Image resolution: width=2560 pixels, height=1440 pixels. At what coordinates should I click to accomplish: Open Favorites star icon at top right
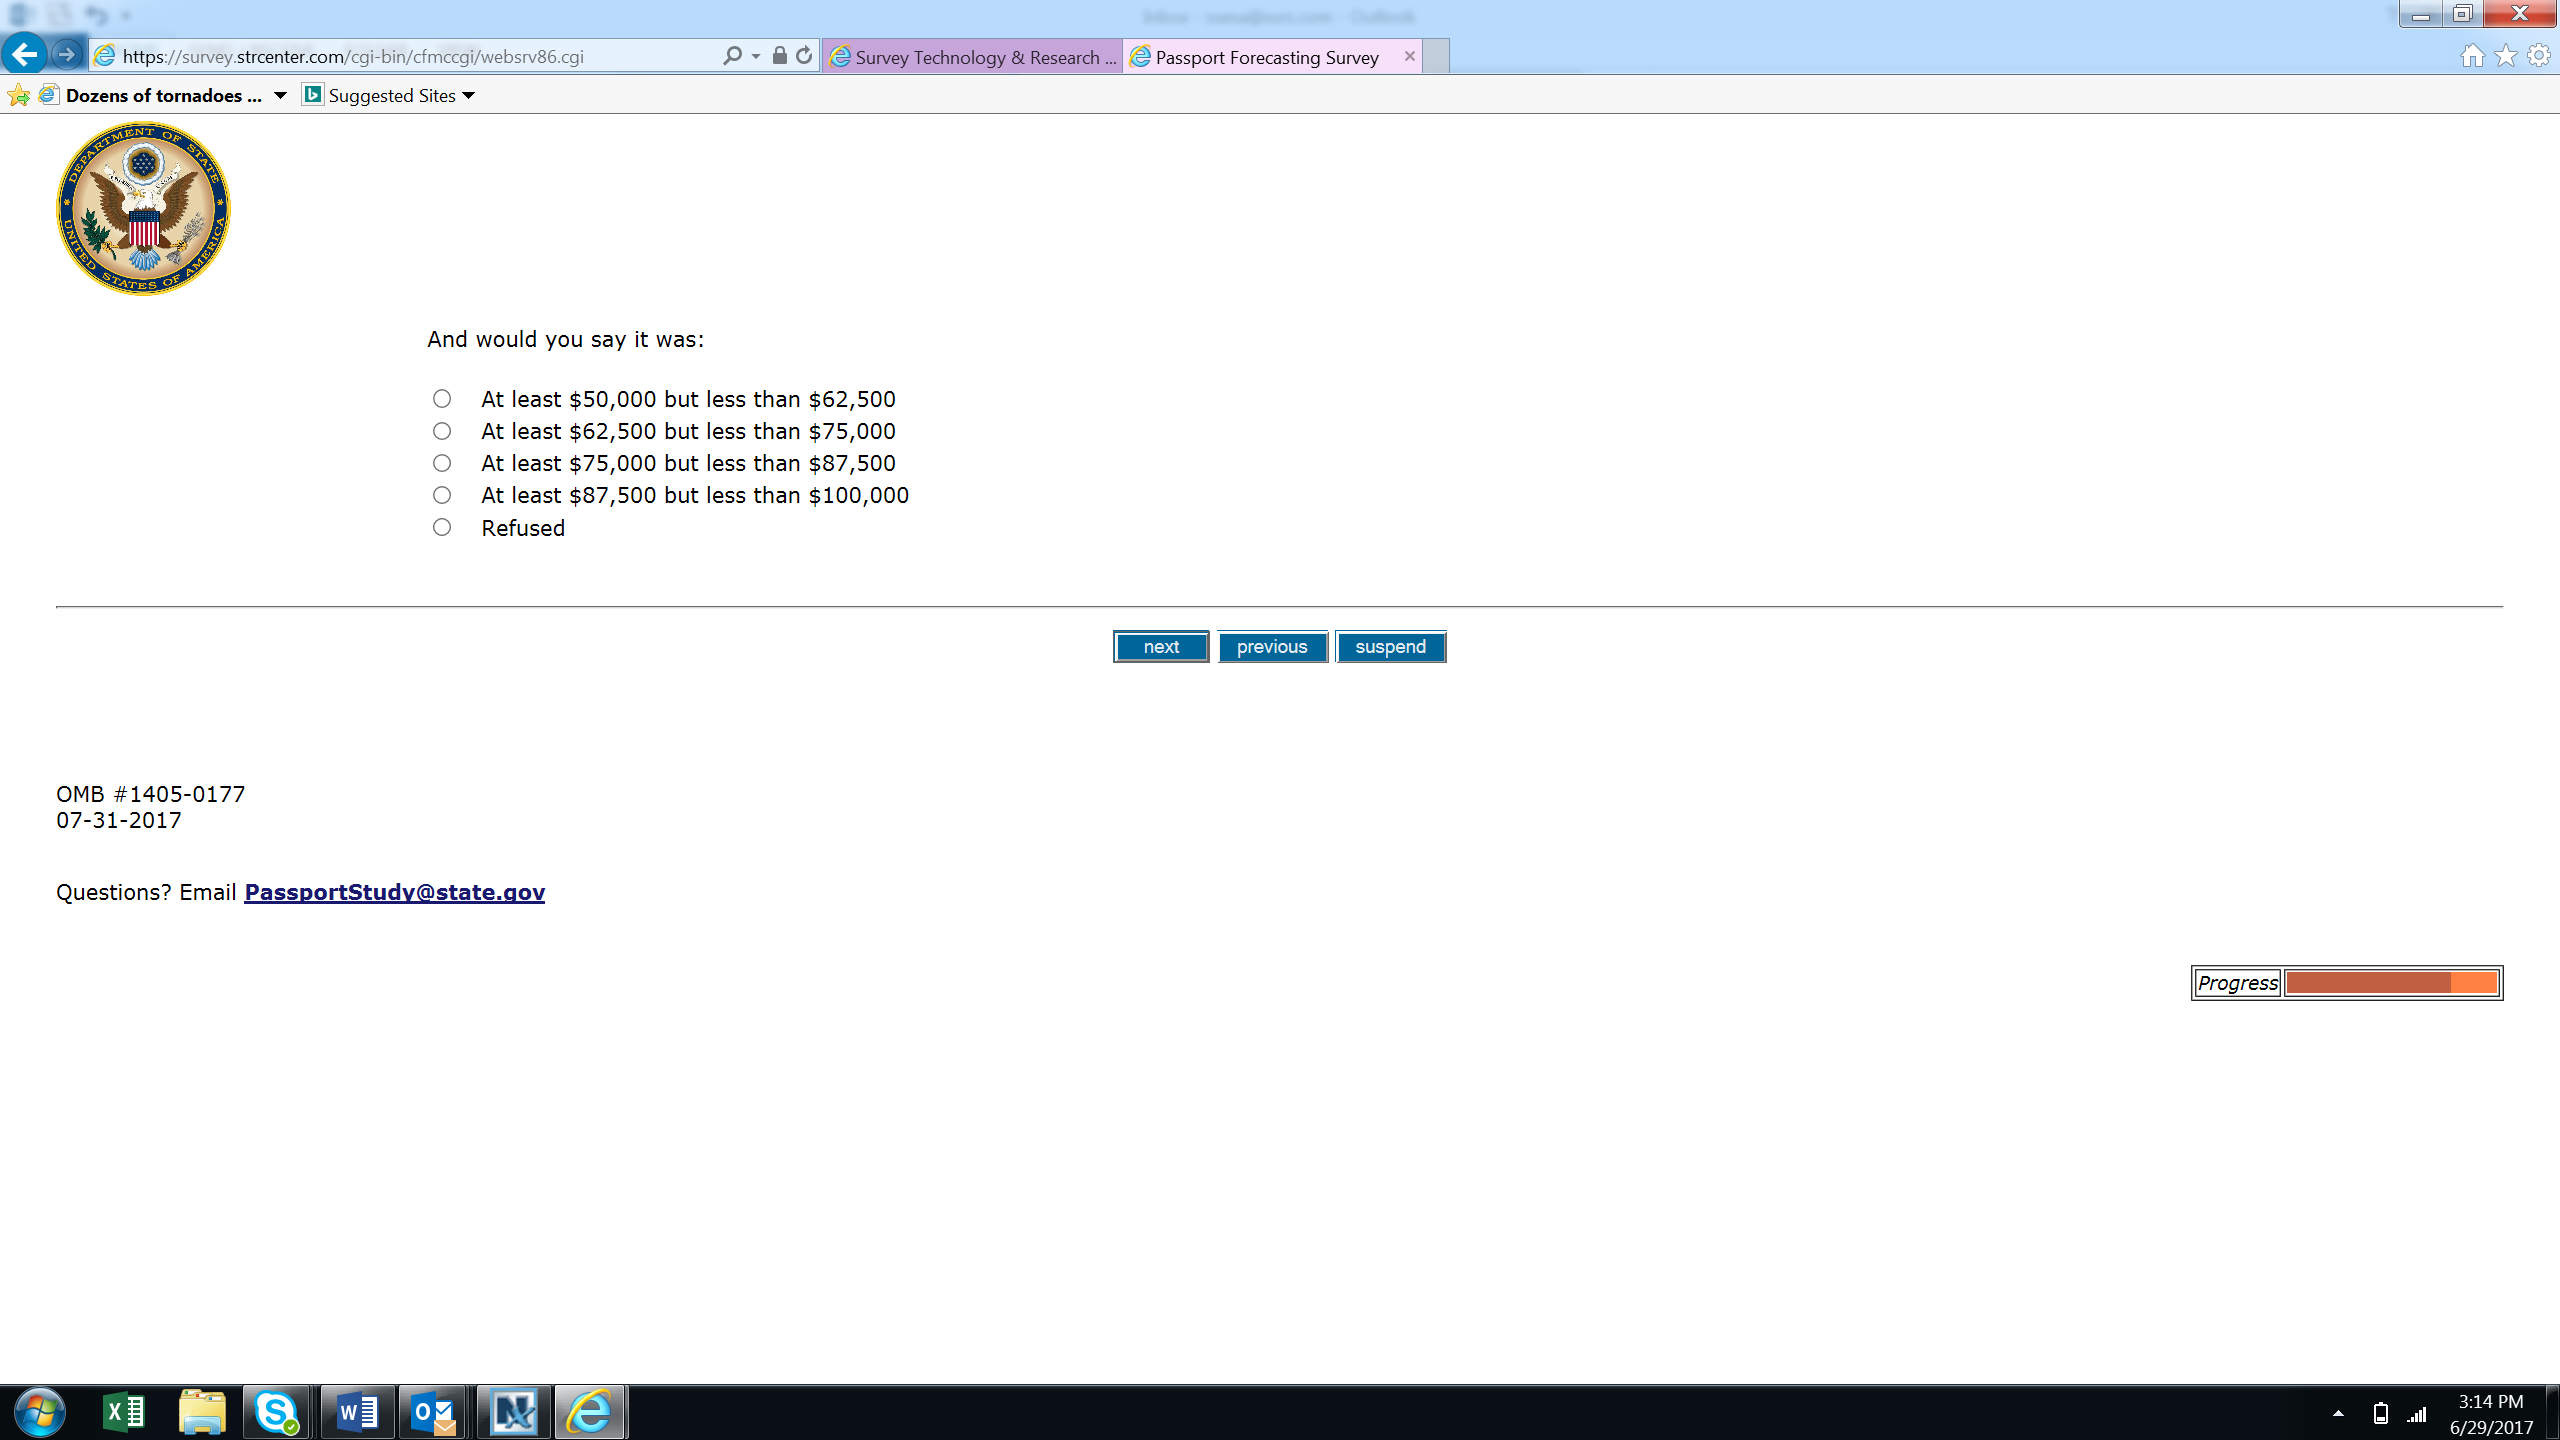coord(2505,56)
